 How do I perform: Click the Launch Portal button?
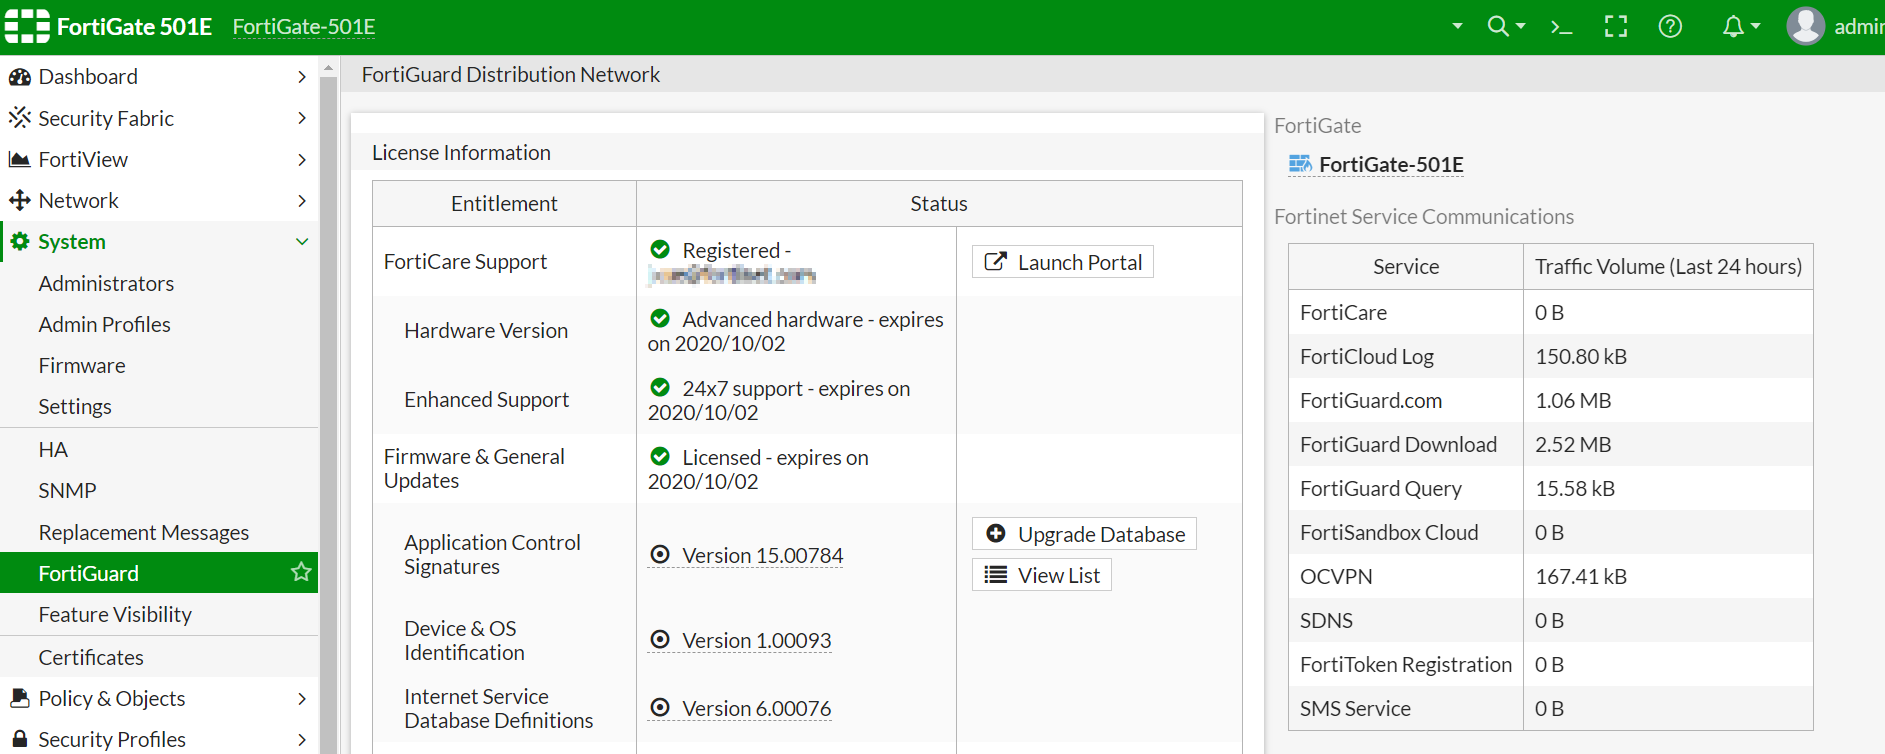pyautogui.click(x=1063, y=262)
